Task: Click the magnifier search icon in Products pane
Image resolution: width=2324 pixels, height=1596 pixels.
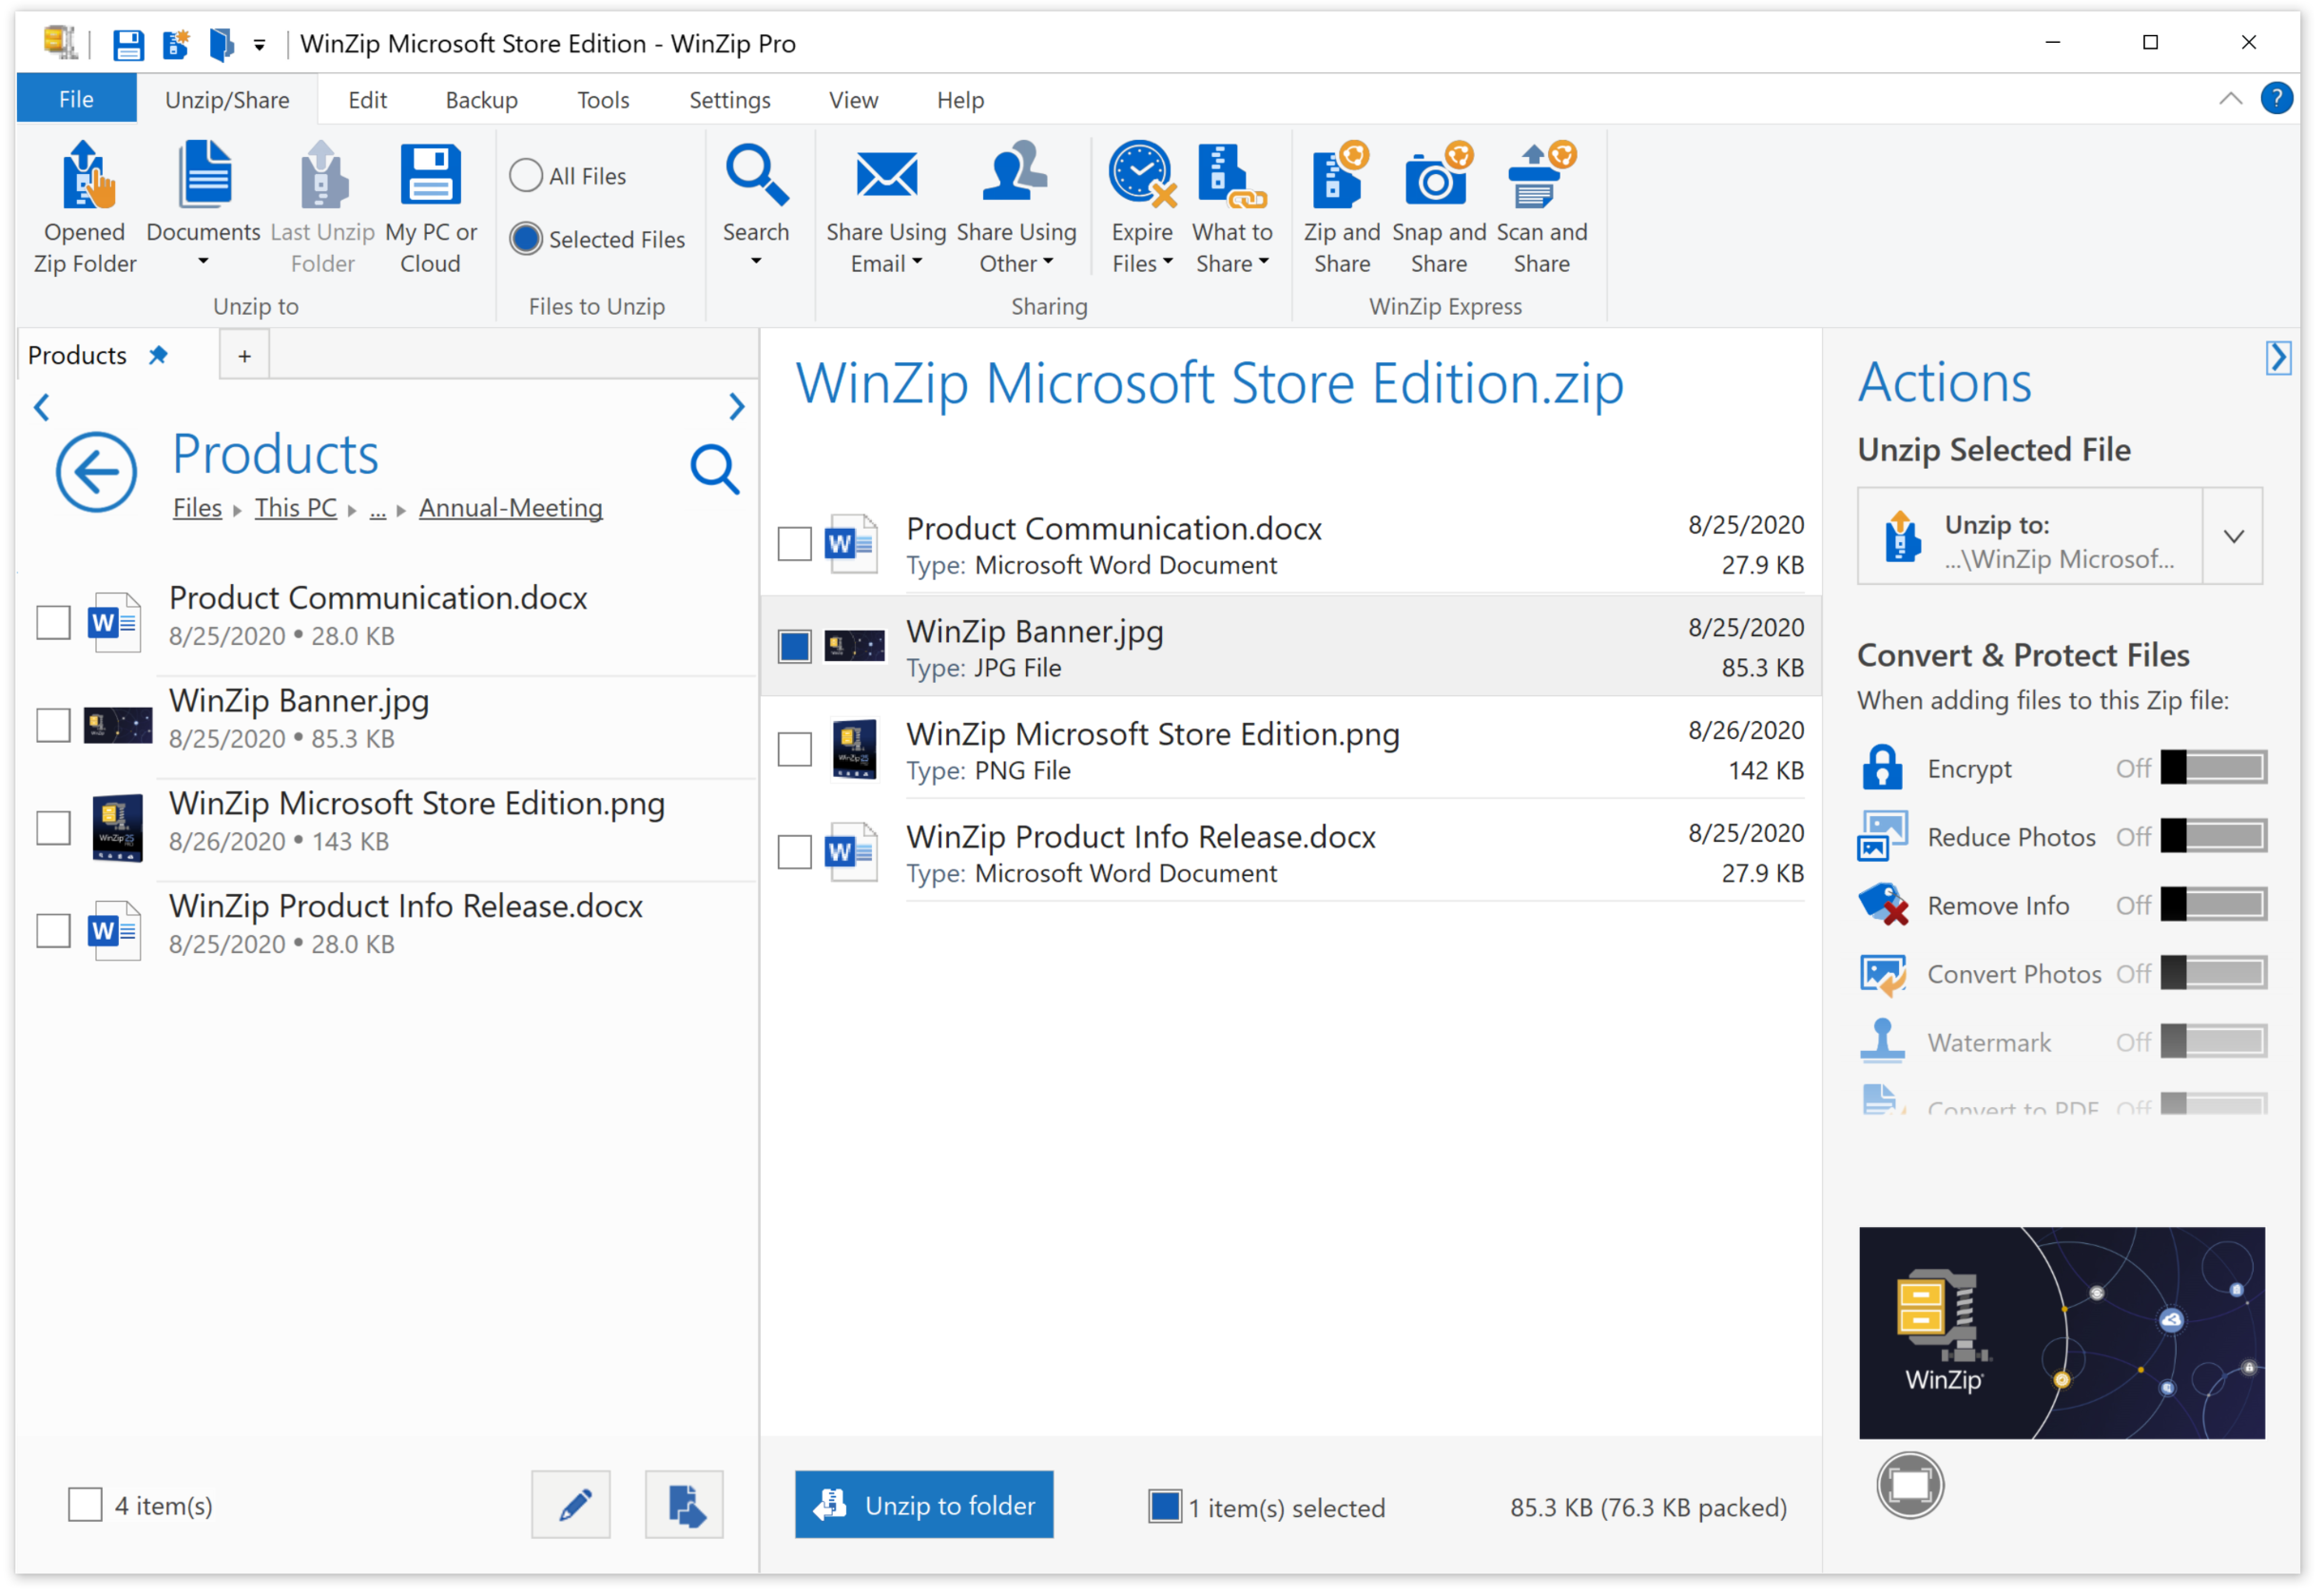Action: (x=715, y=468)
